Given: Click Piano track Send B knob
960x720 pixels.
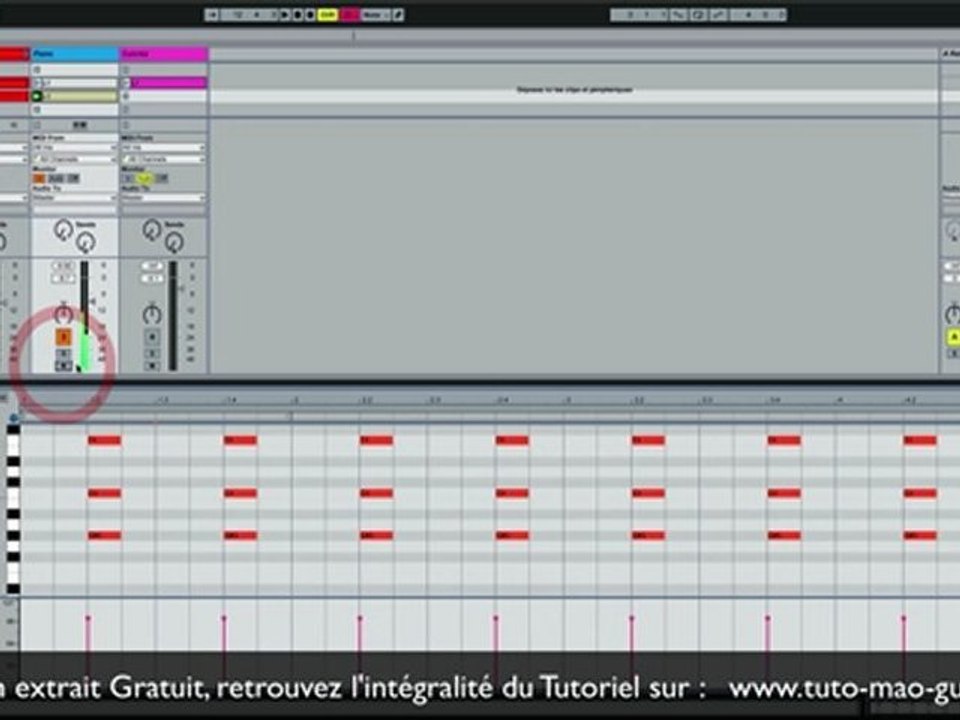Looking at the screenshot, I should (x=85, y=242).
